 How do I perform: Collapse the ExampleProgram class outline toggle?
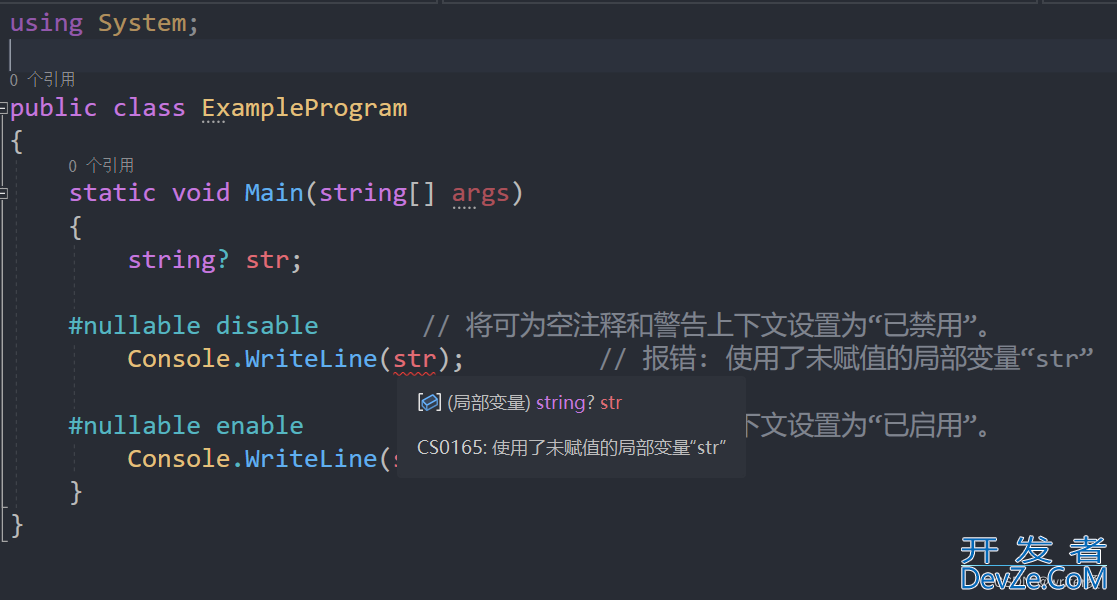[4, 108]
